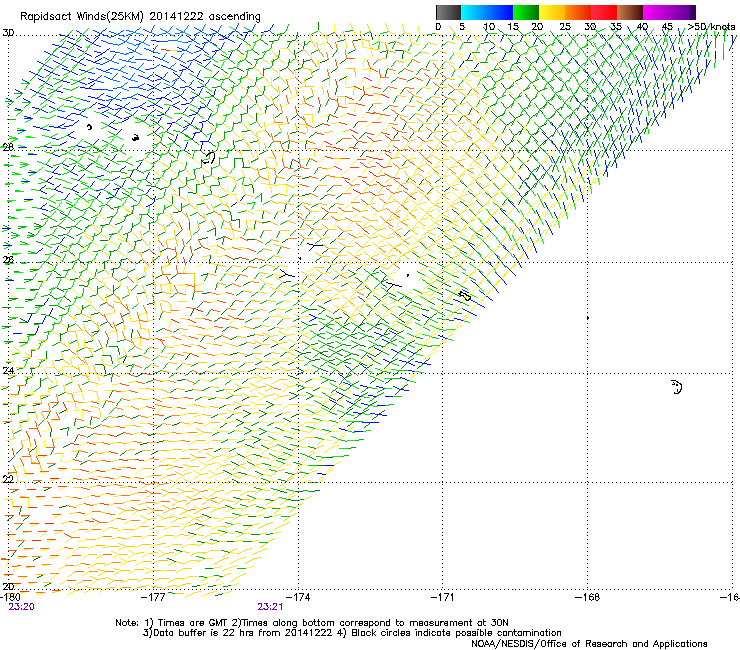Pick the orange 25–30 knot legend swatch
The height and width of the screenshot is (650, 740).
point(578,12)
